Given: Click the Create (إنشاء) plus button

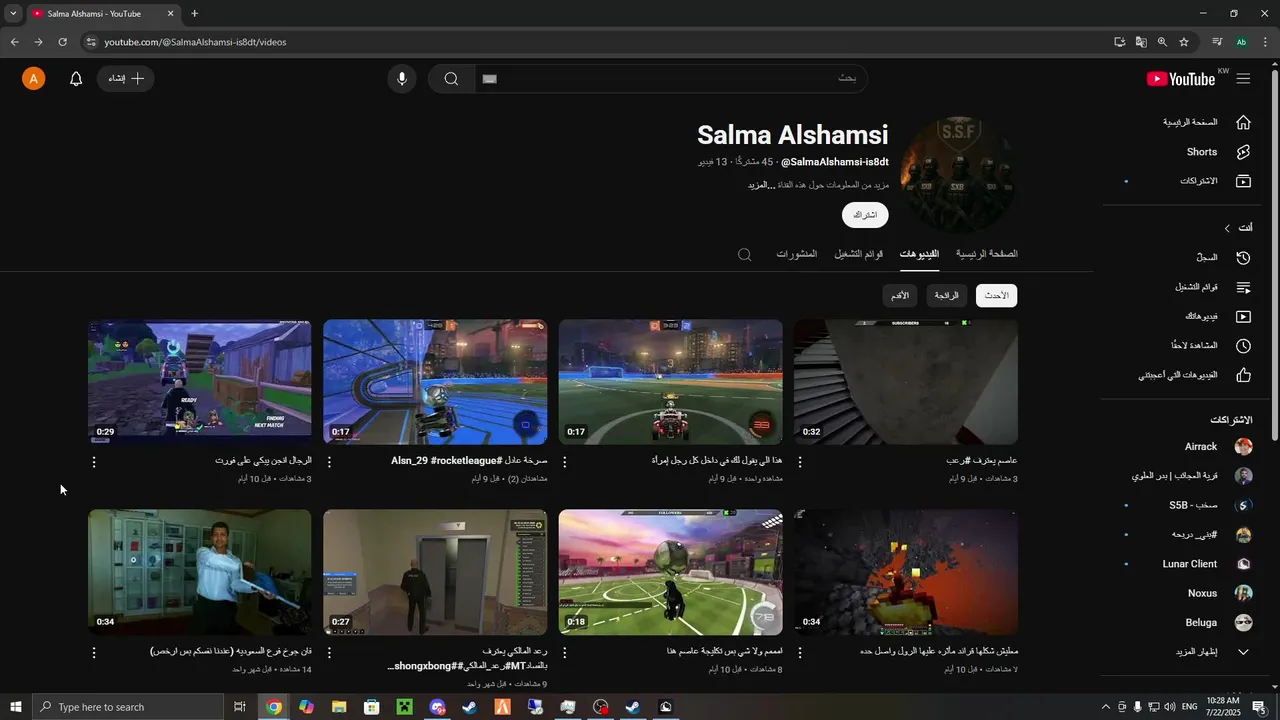Looking at the screenshot, I should 126,79.
